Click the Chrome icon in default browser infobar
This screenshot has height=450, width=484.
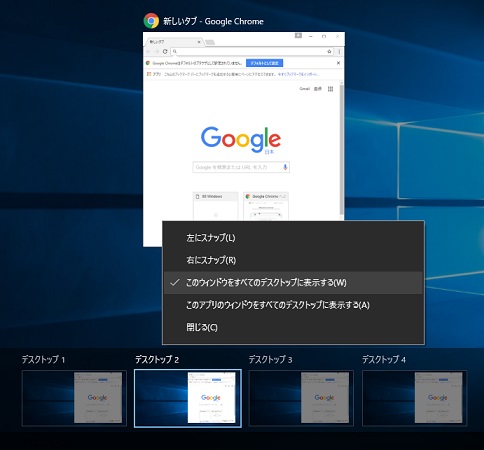coord(148,63)
